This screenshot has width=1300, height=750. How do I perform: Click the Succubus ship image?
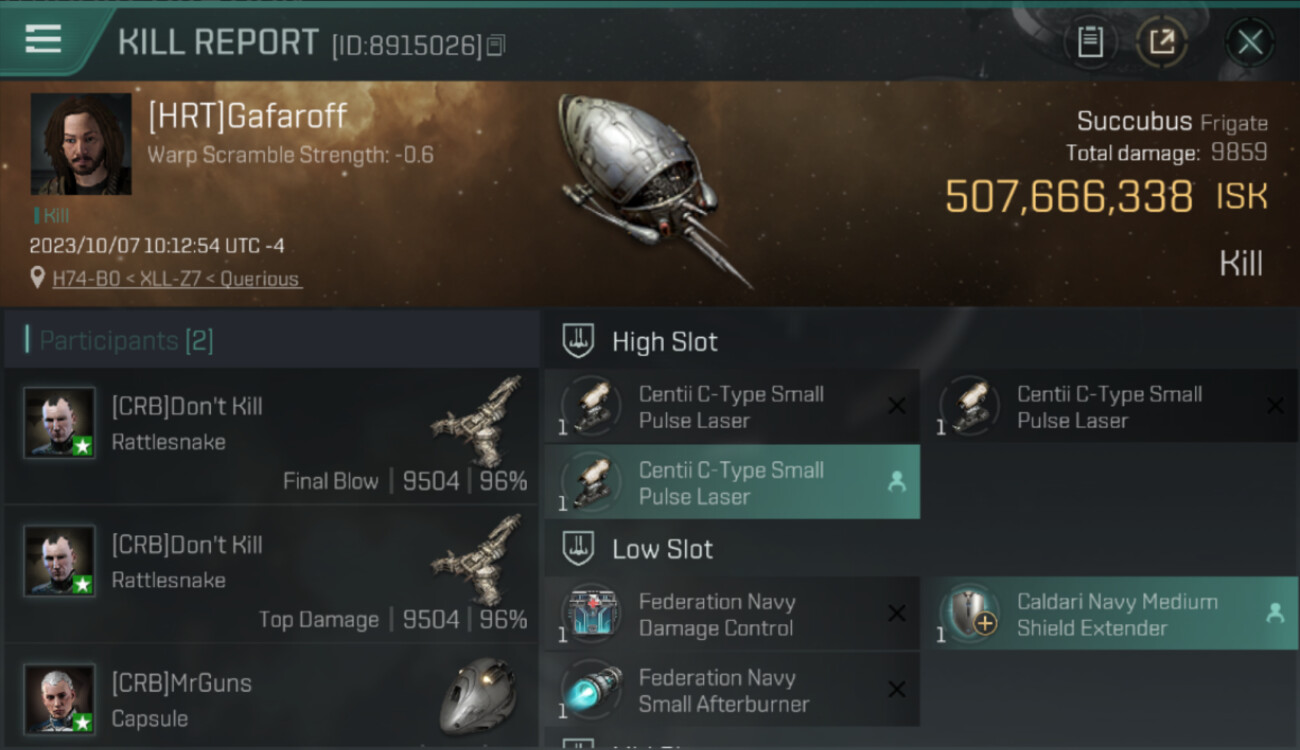pos(650,185)
